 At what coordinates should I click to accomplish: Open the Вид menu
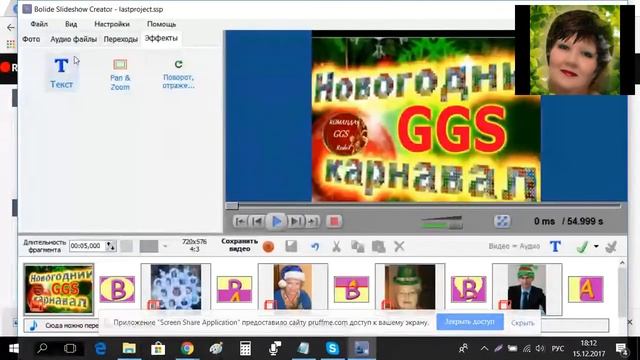(x=71, y=24)
